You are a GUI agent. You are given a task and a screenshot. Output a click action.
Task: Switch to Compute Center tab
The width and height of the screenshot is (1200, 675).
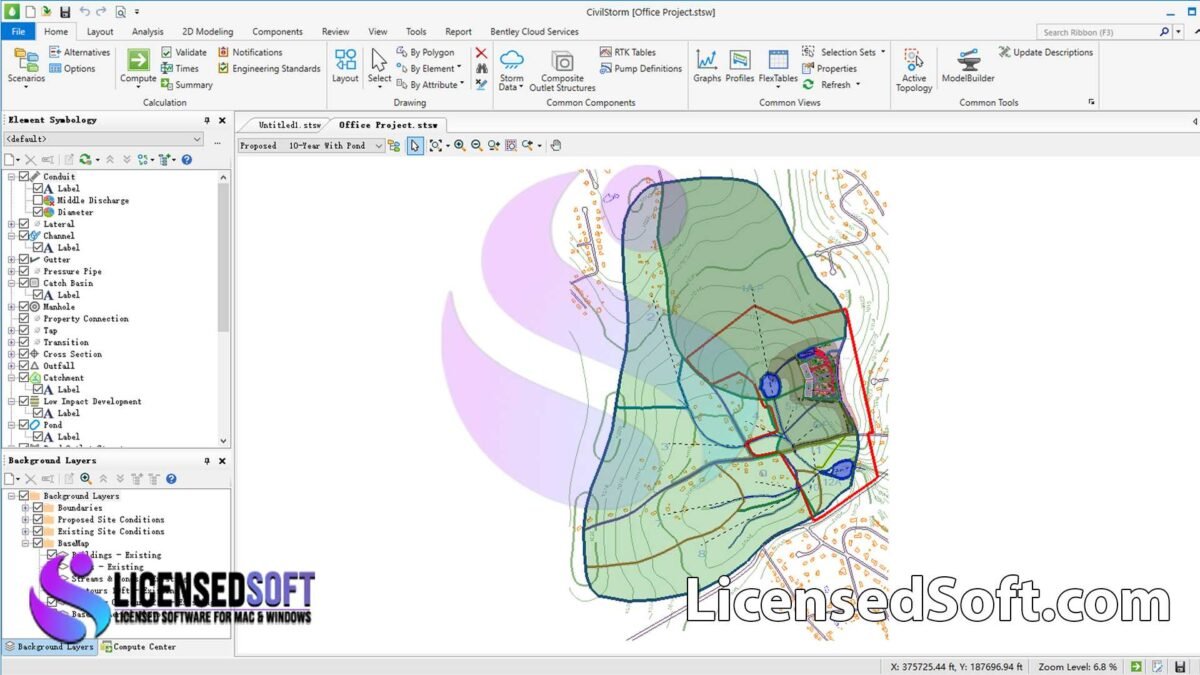pos(139,647)
